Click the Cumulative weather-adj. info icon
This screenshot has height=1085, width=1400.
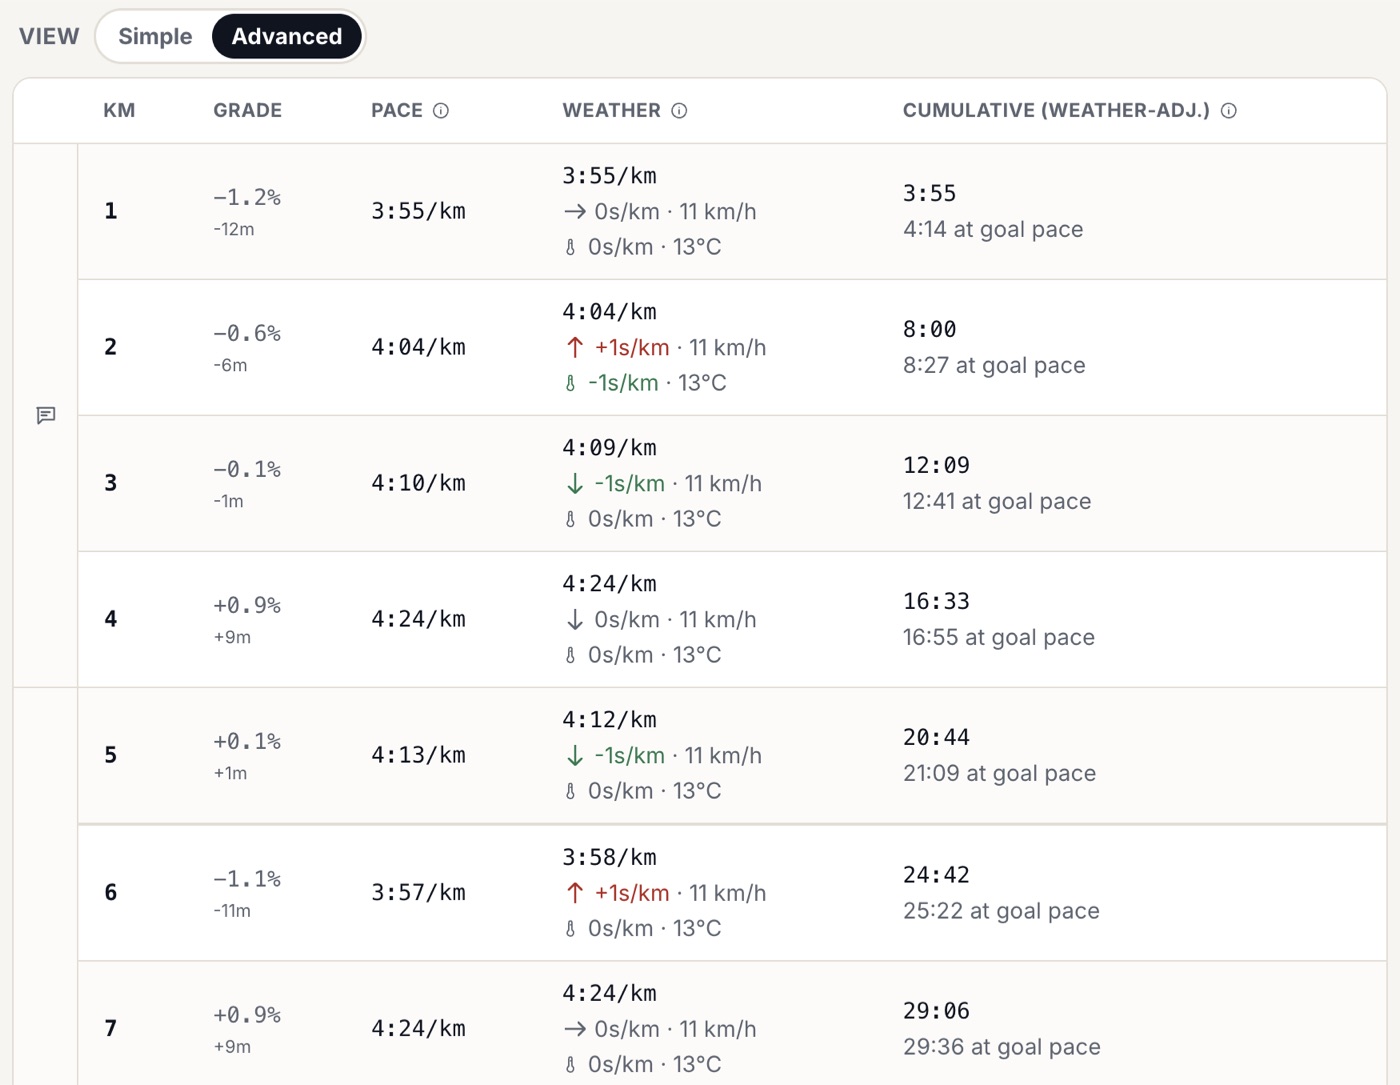point(1229,111)
